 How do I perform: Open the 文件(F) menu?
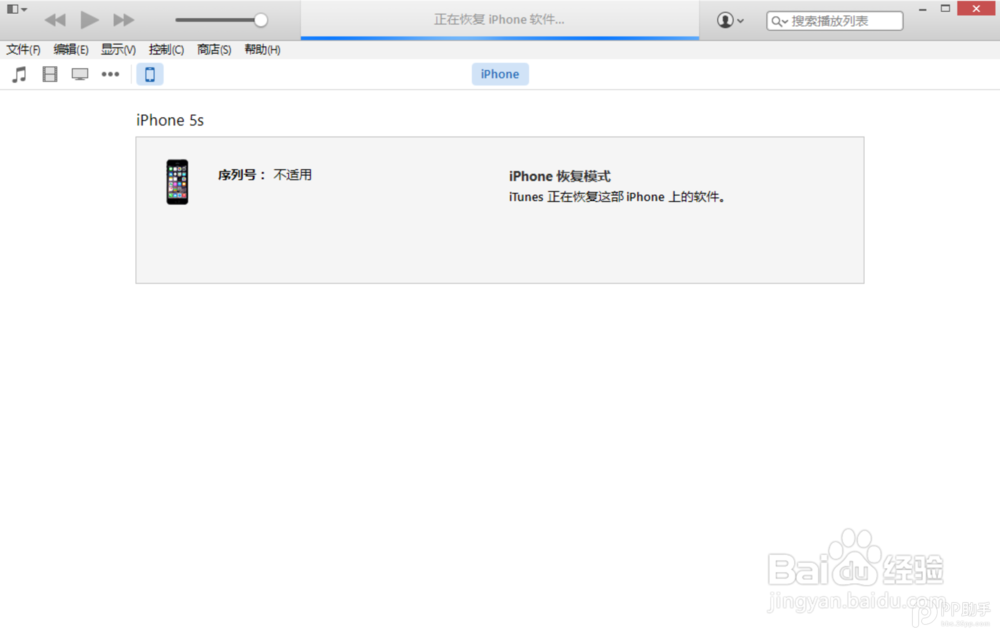[x=23, y=50]
